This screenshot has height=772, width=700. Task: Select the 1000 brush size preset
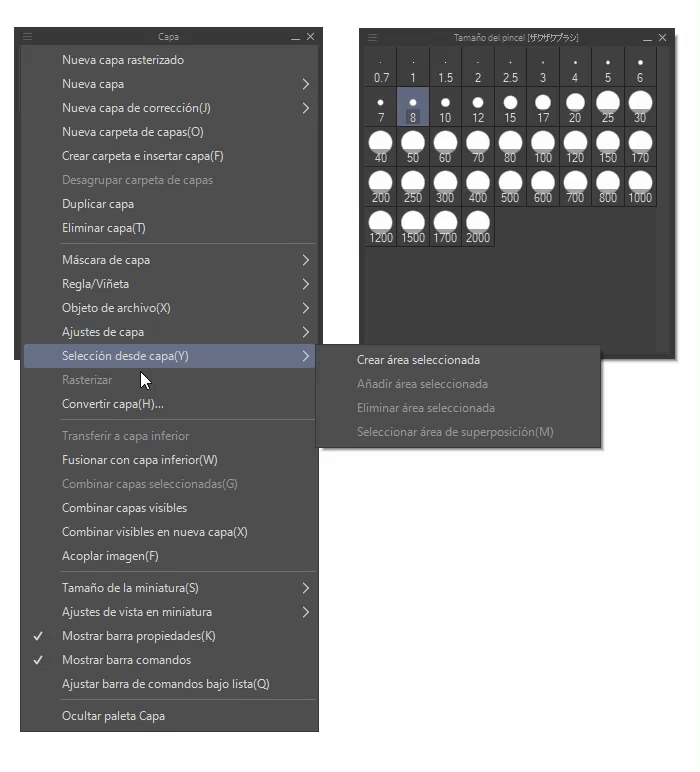coord(640,187)
